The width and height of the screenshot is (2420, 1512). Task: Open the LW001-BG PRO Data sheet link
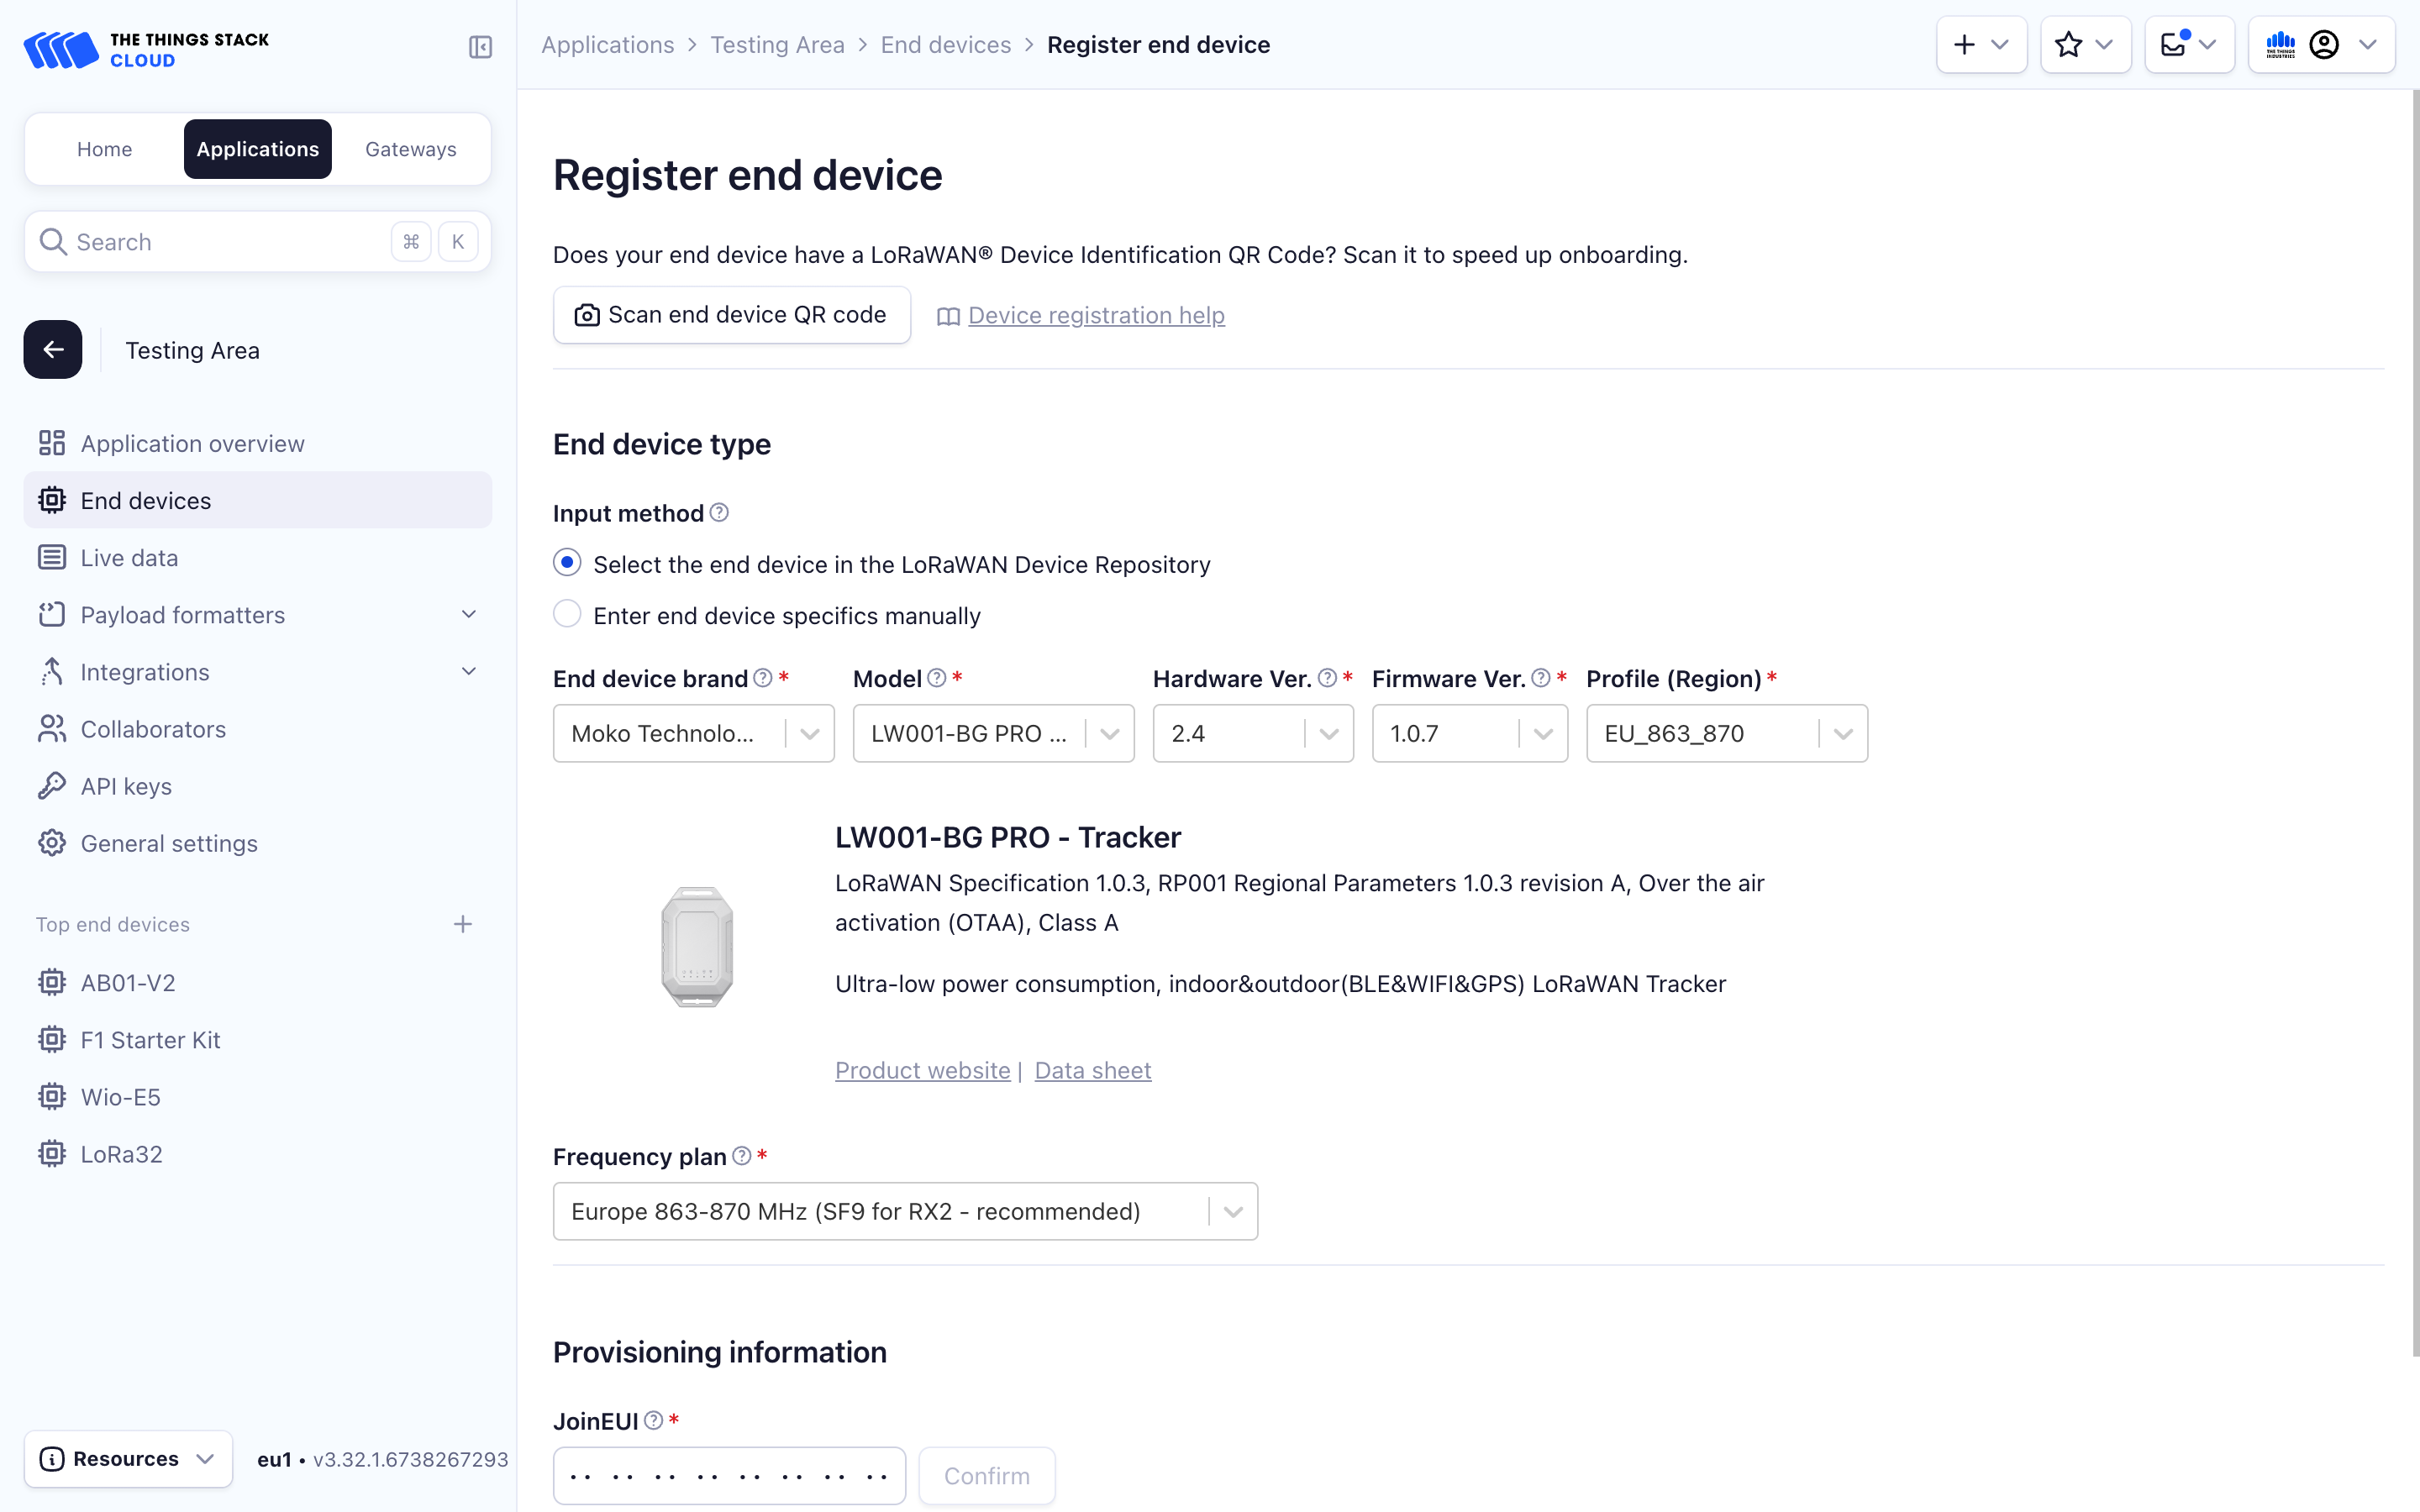coord(1092,1070)
